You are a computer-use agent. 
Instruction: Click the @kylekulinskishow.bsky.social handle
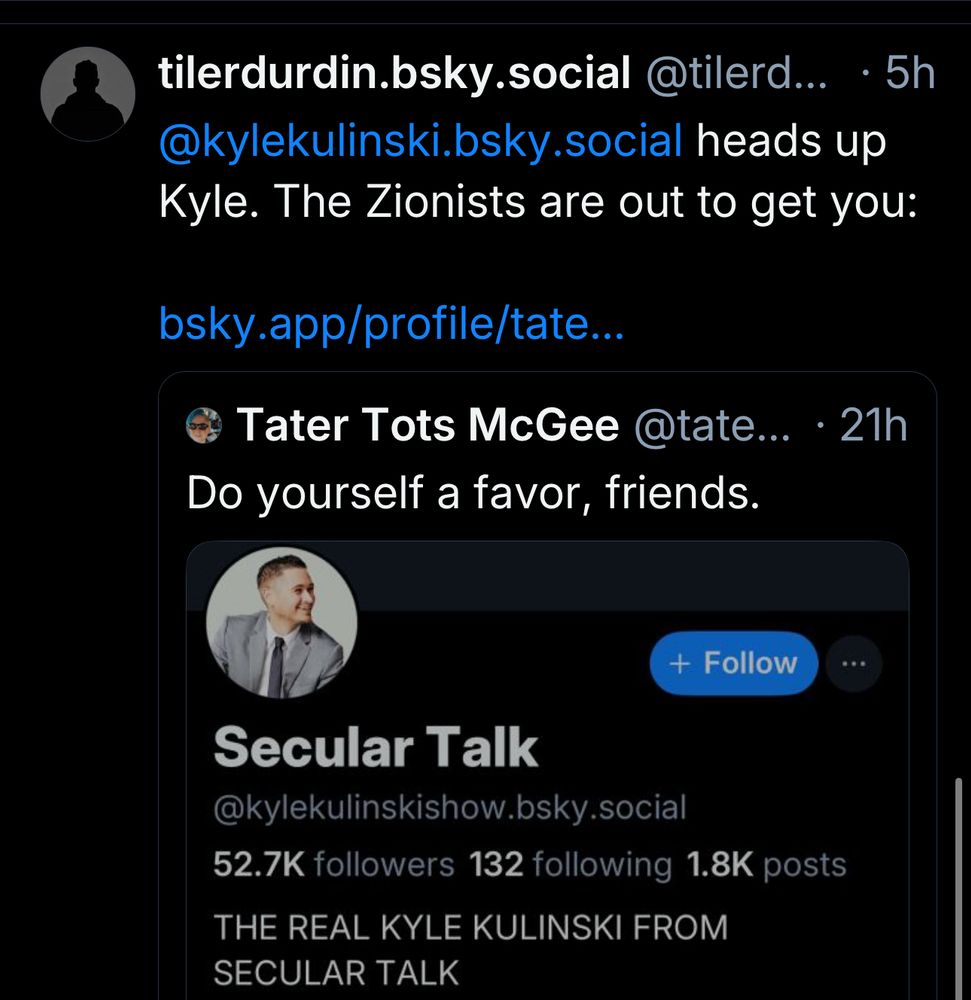449,808
